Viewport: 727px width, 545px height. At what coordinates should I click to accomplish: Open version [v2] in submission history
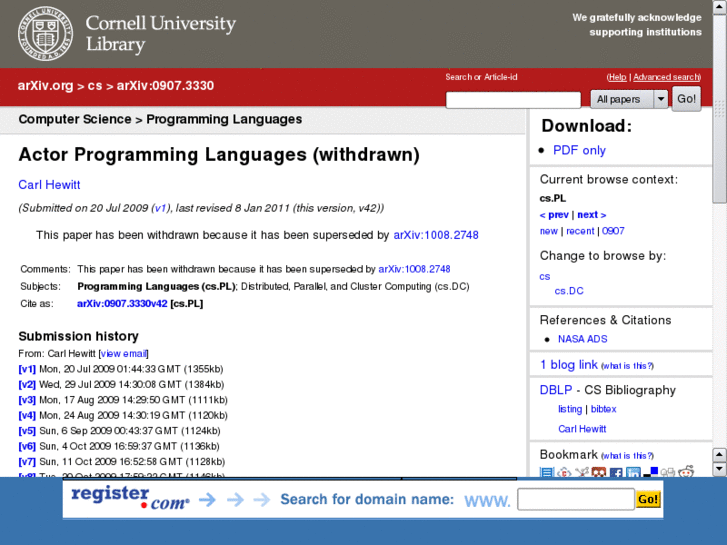pyautogui.click(x=27, y=385)
